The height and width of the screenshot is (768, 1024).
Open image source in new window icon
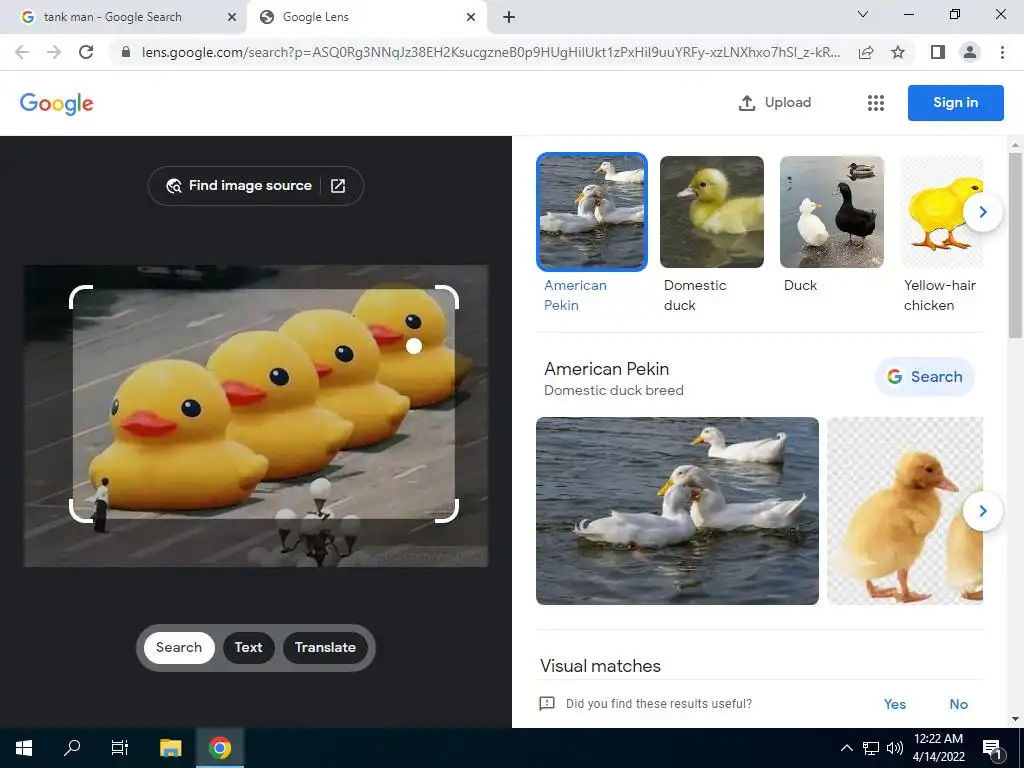coord(338,186)
